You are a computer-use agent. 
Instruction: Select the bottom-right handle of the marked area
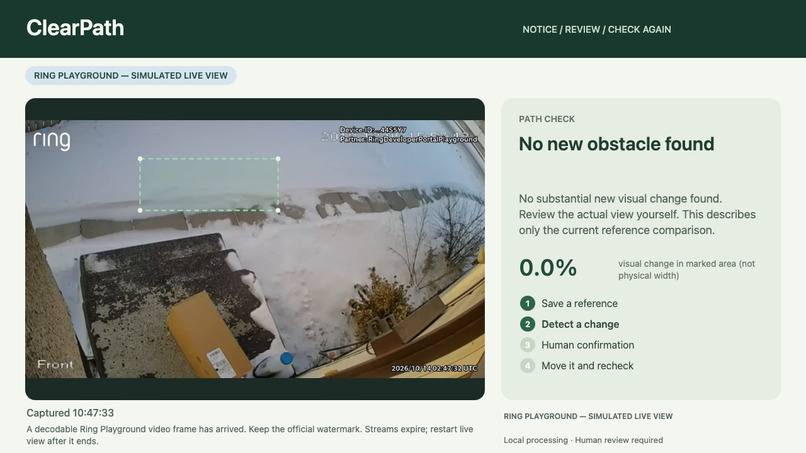click(x=278, y=210)
